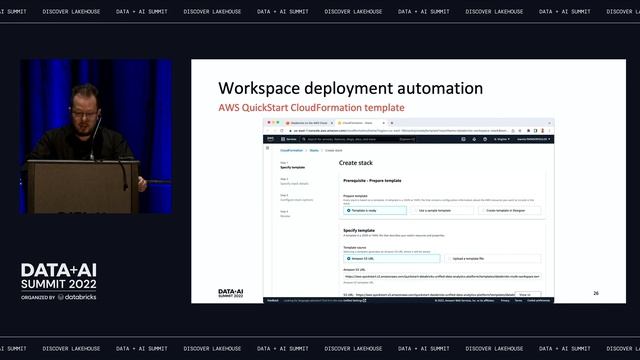Close the CloudFormation - Stack tab
Screen dimensions: 640x360
click(x=383, y=123)
